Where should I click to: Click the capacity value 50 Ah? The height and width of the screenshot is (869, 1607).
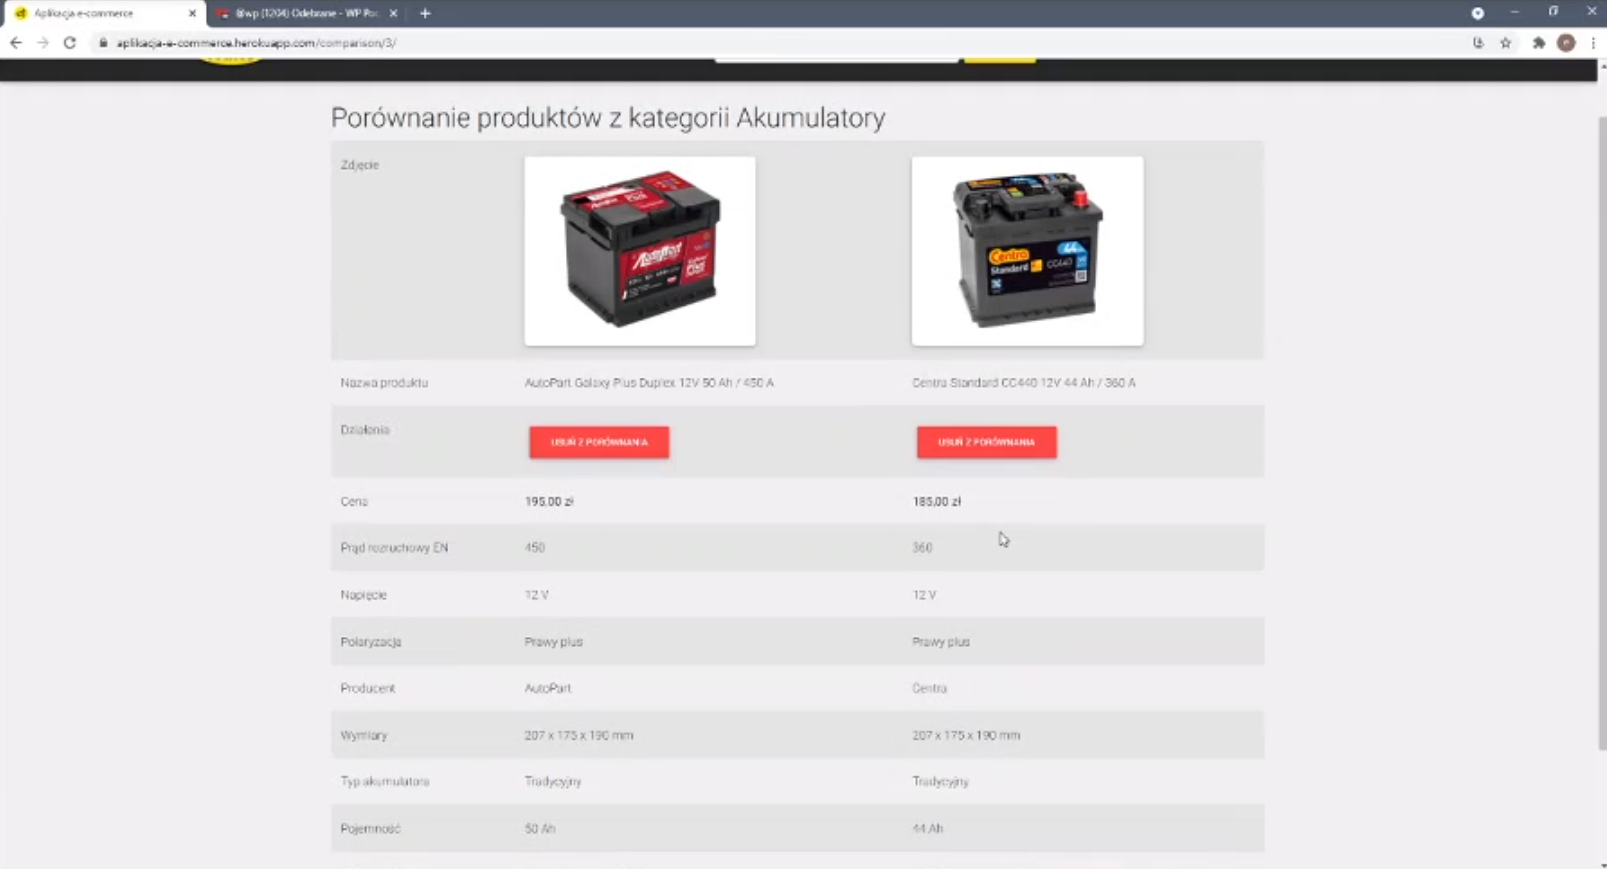coord(540,829)
